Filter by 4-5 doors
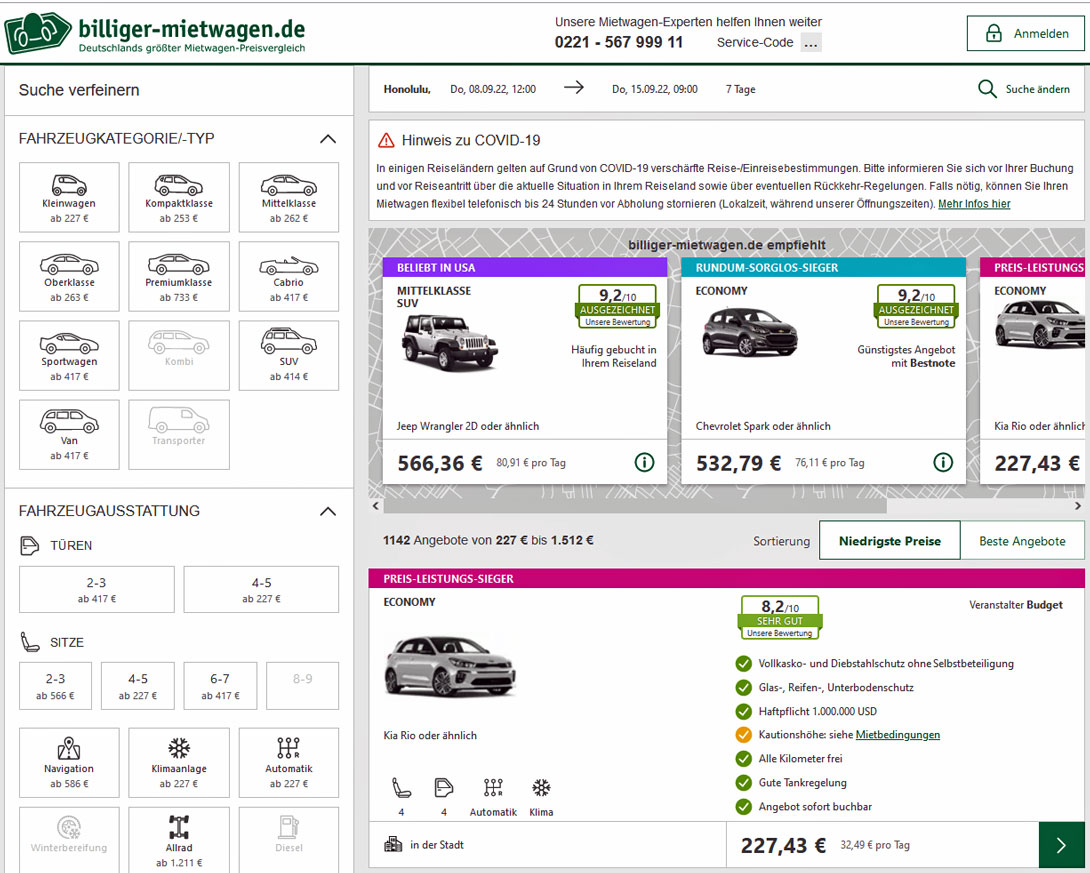This screenshot has width=1090, height=873. click(261, 589)
